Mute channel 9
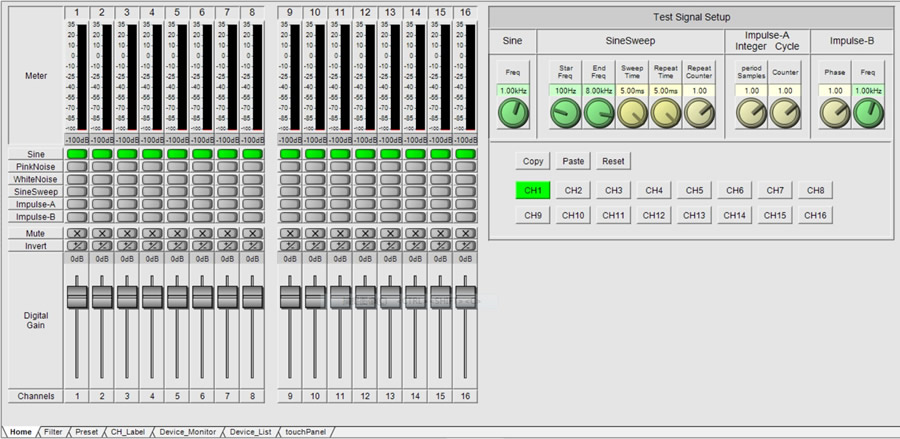 tap(290, 234)
